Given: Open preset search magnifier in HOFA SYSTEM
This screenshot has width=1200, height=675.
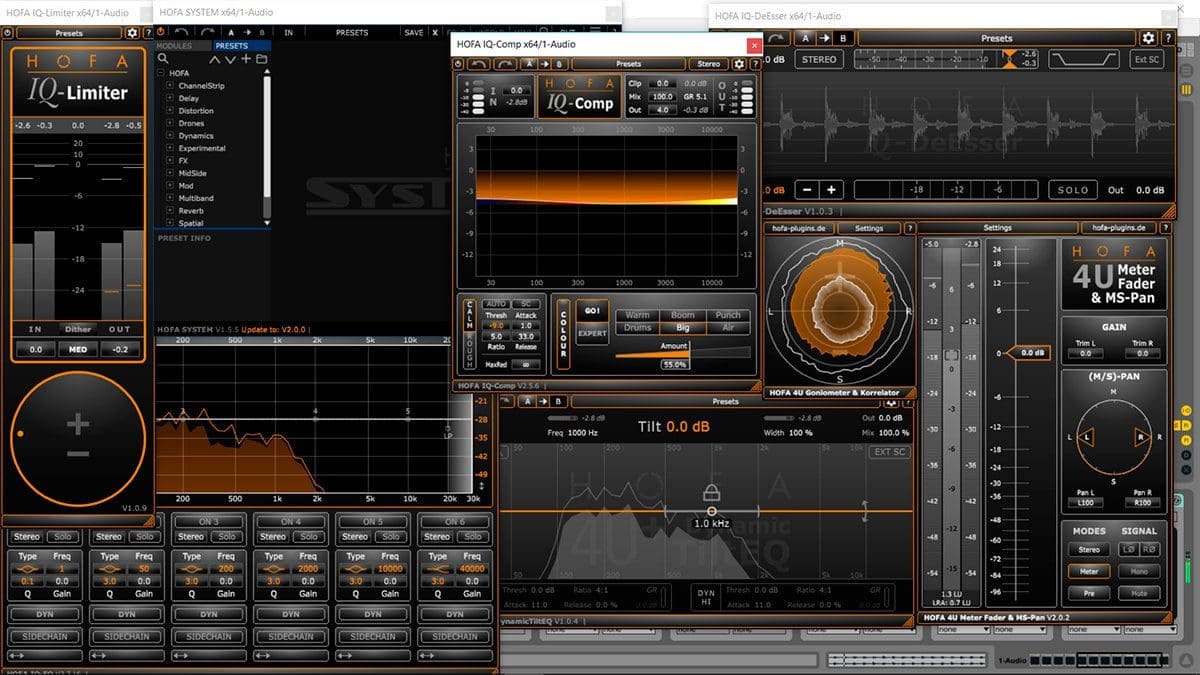Looking at the screenshot, I should 162,59.
